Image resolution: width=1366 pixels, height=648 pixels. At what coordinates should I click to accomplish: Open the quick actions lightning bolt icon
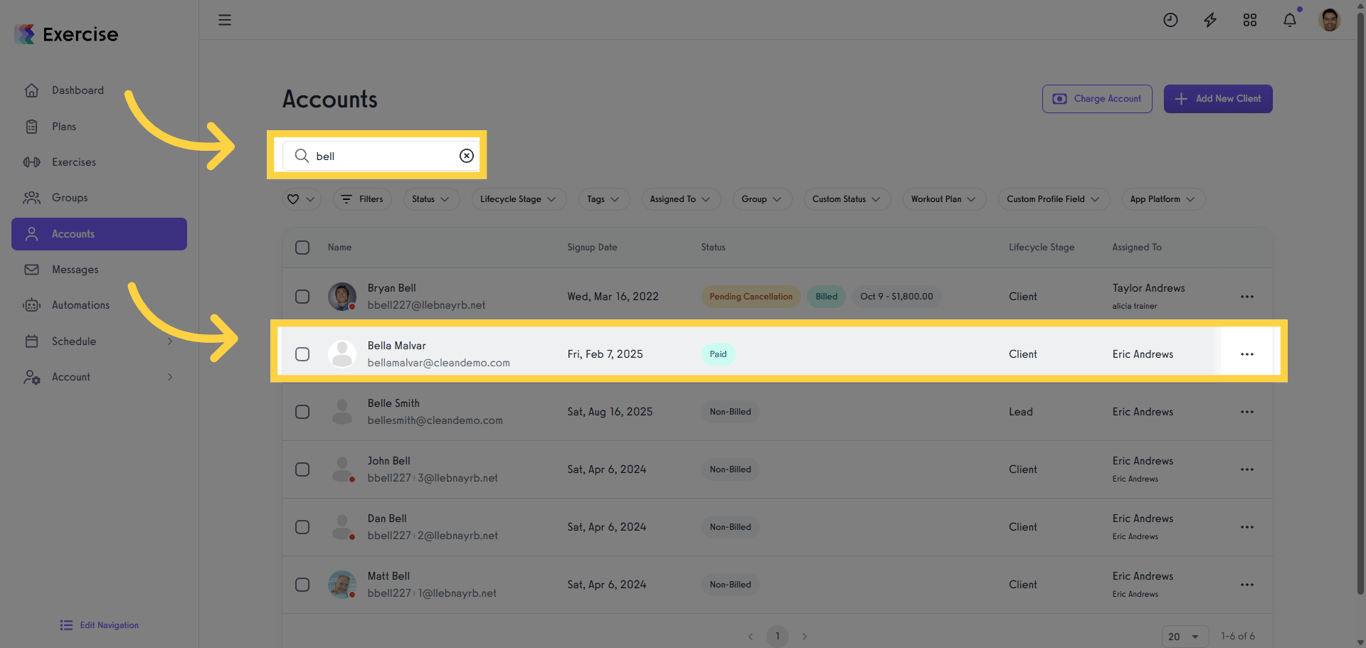1210,19
